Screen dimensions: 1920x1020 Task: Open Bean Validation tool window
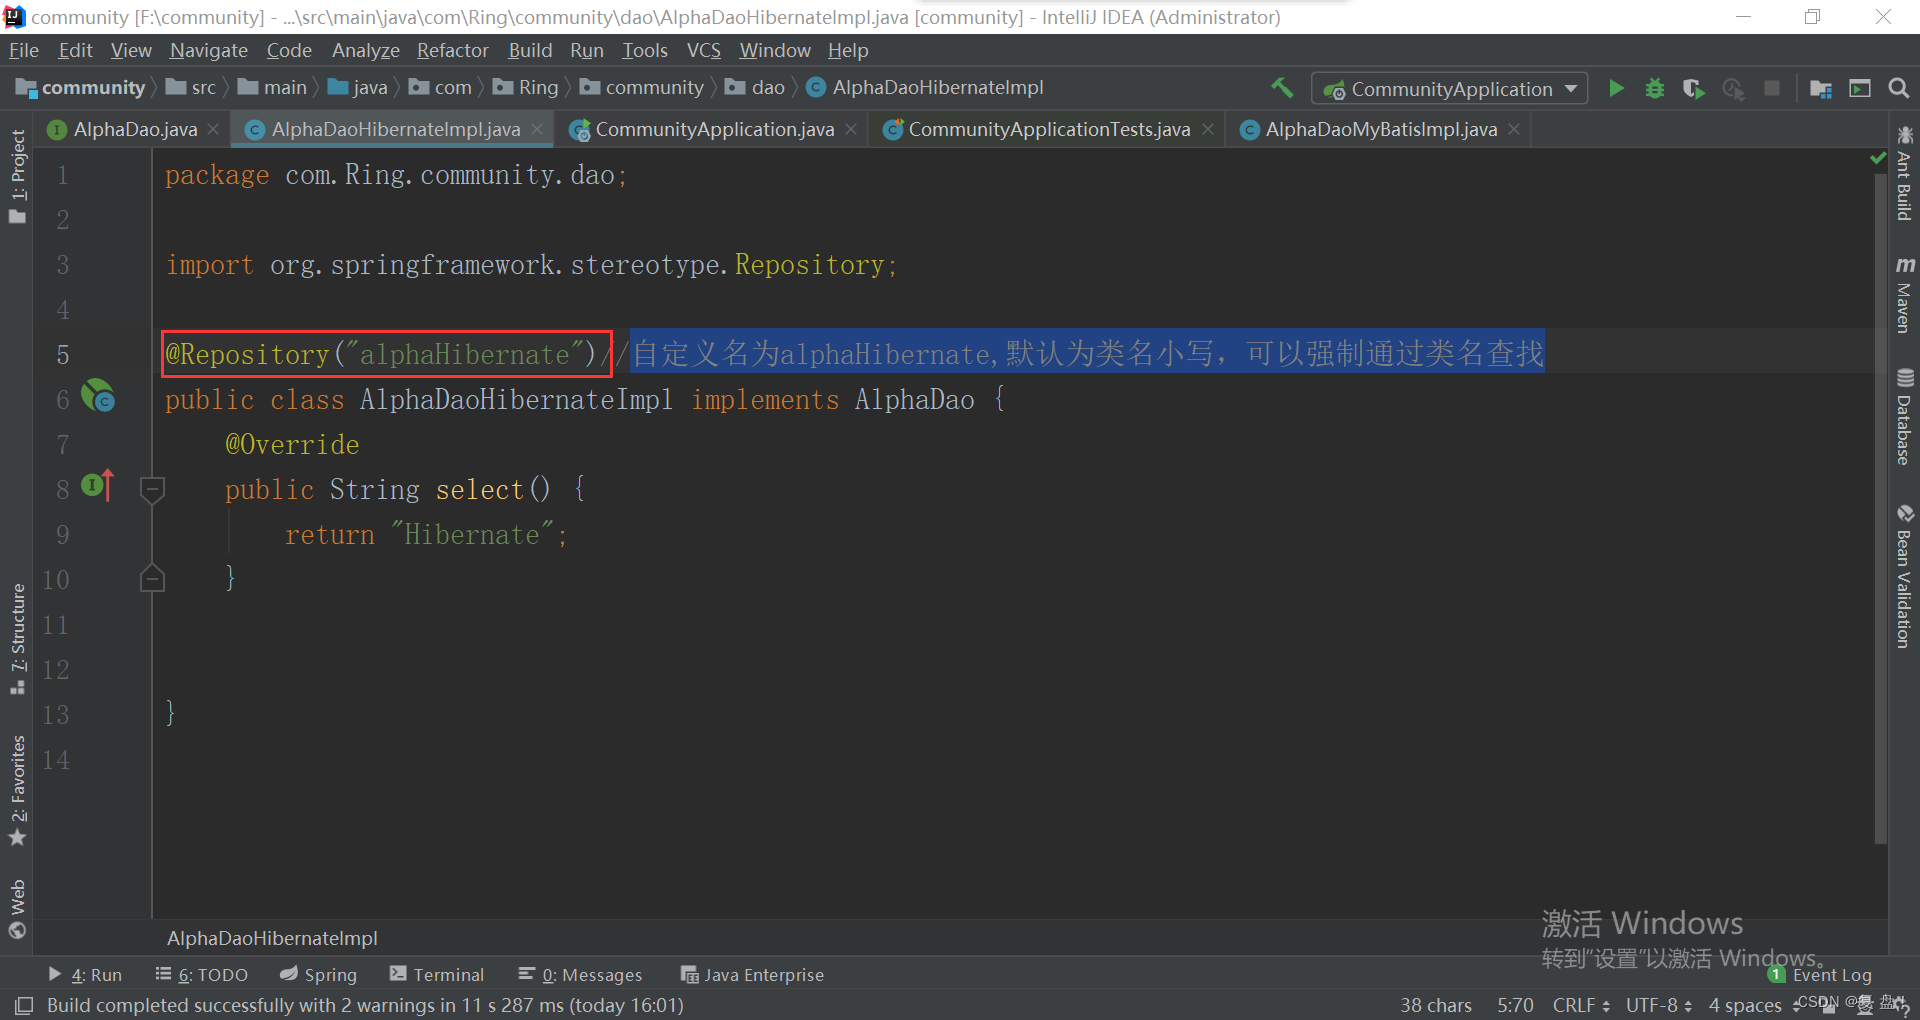click(x=1904, y=577)
